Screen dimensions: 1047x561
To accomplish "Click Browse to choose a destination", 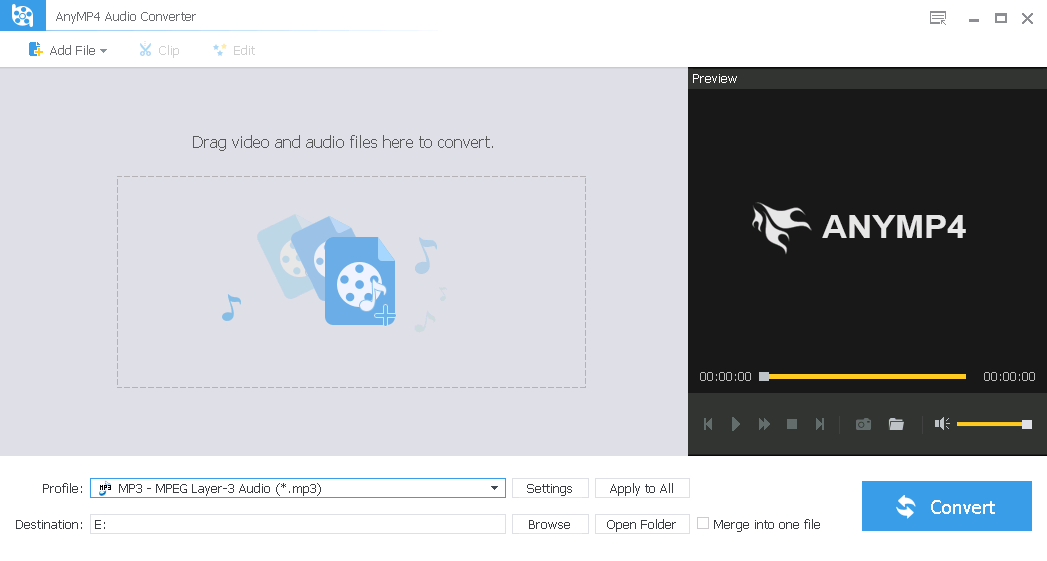I will point(549,524).
